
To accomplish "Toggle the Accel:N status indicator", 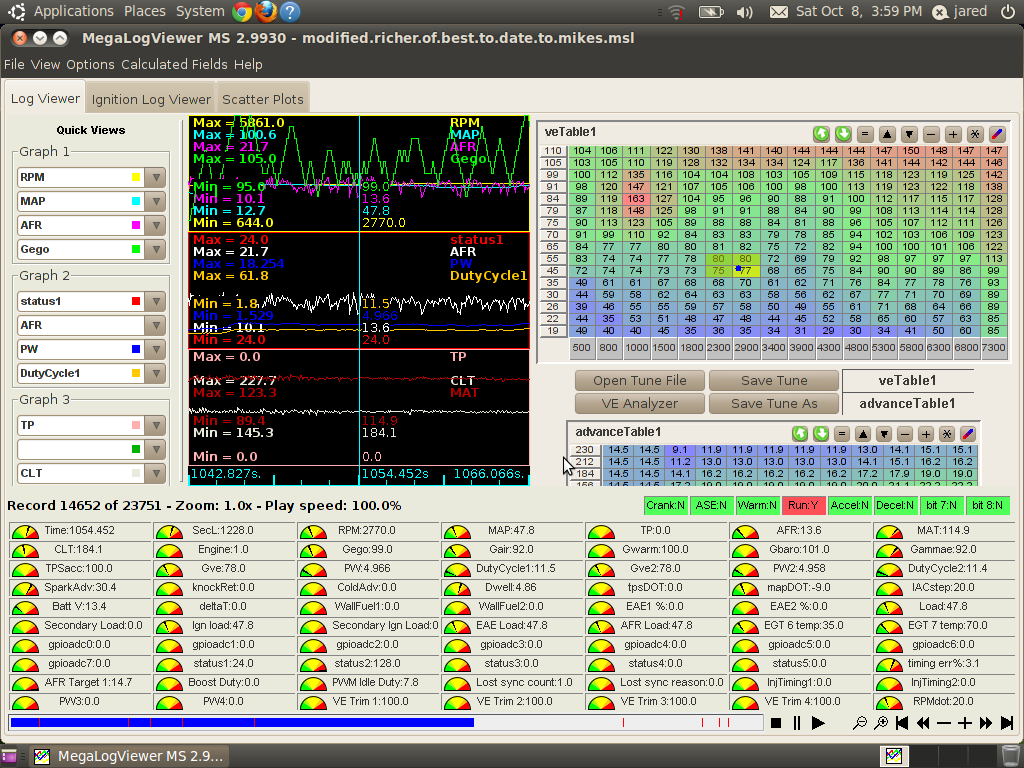I will 849,505.
